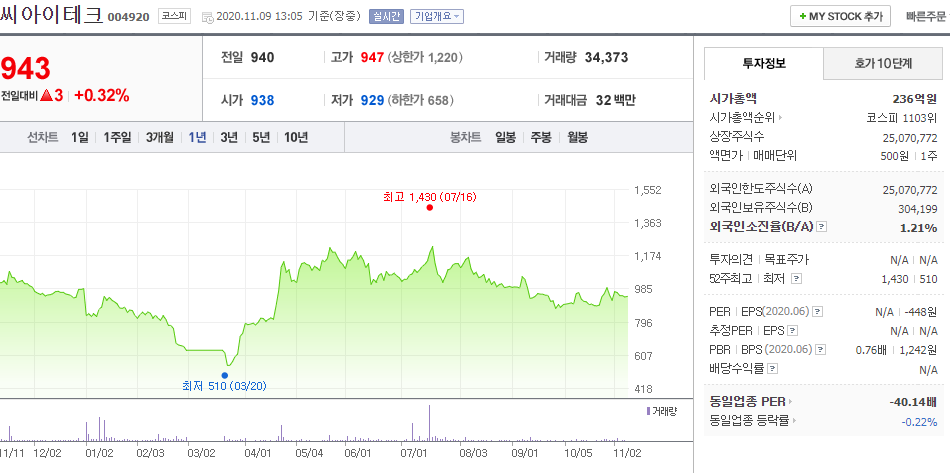
Task: Click the 시가총액순위 link
Action: [x=742, y=117]
